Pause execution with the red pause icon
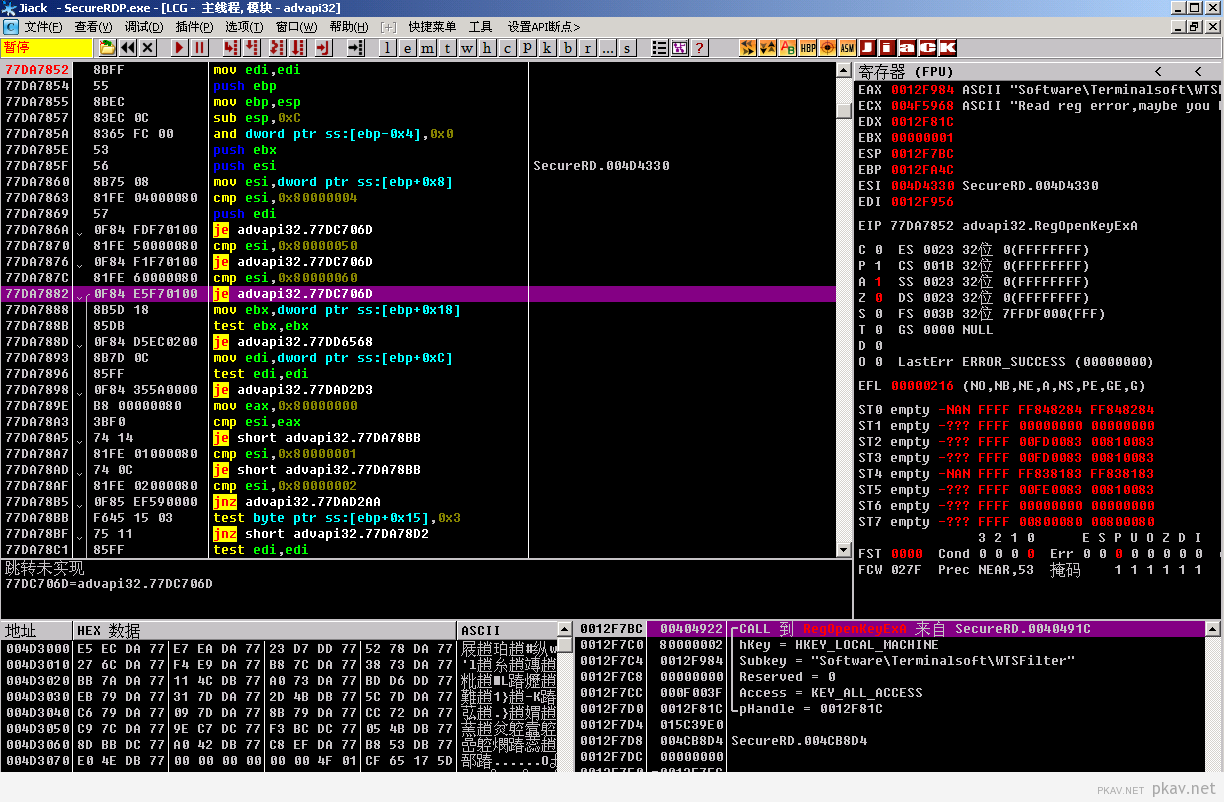This screenshot has height=802, width=1224. pyautogui.click(x=199, y=47)
